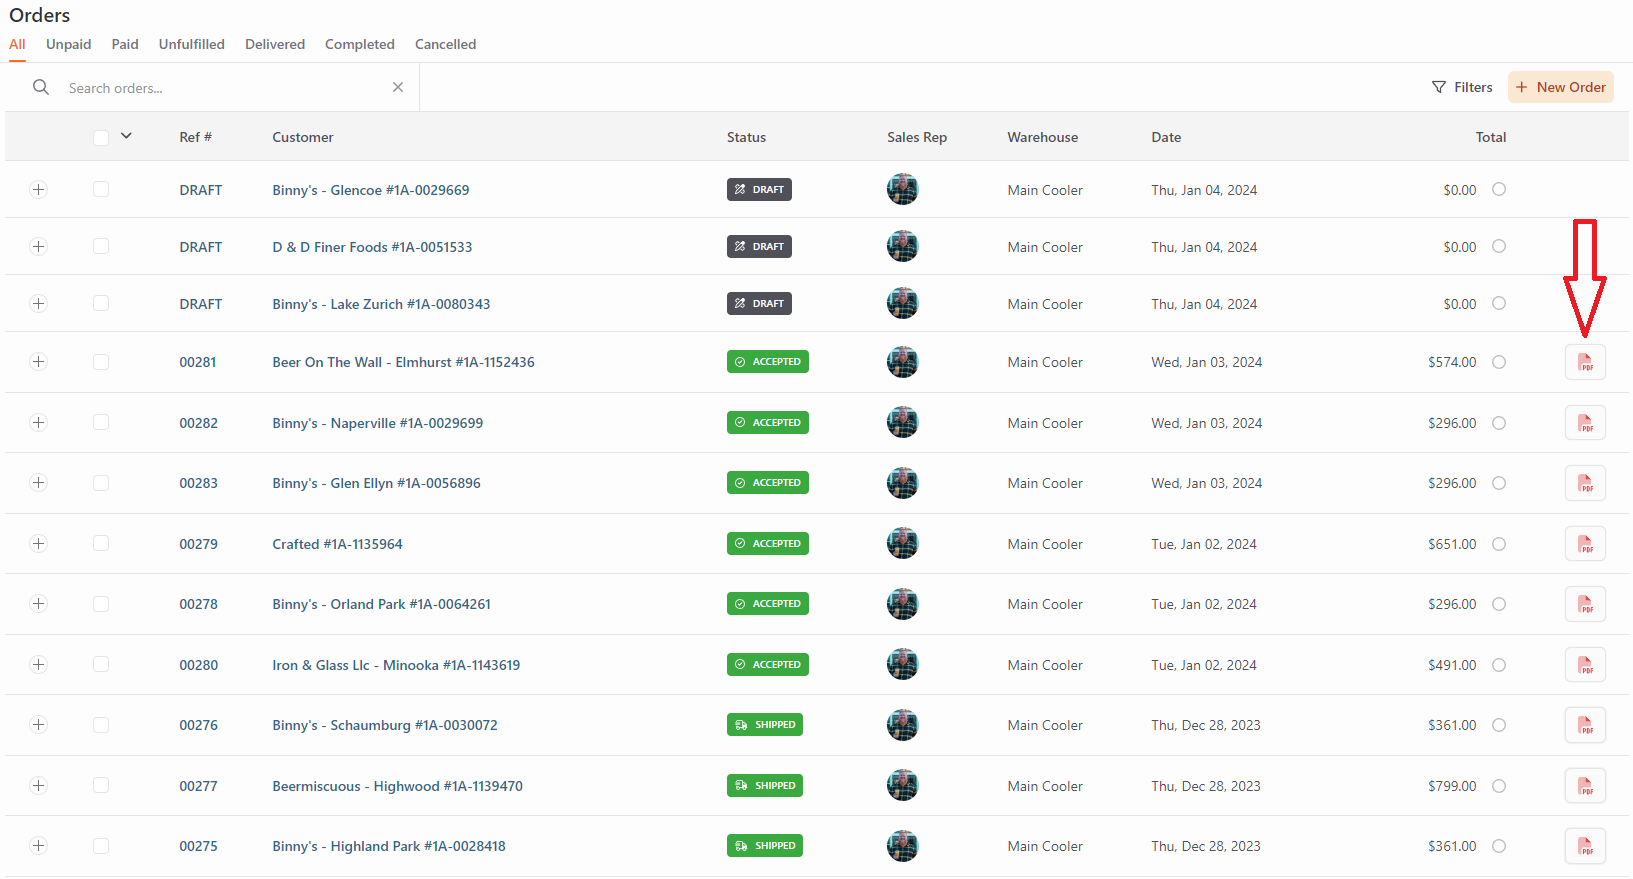Create a New Order

1560,87
